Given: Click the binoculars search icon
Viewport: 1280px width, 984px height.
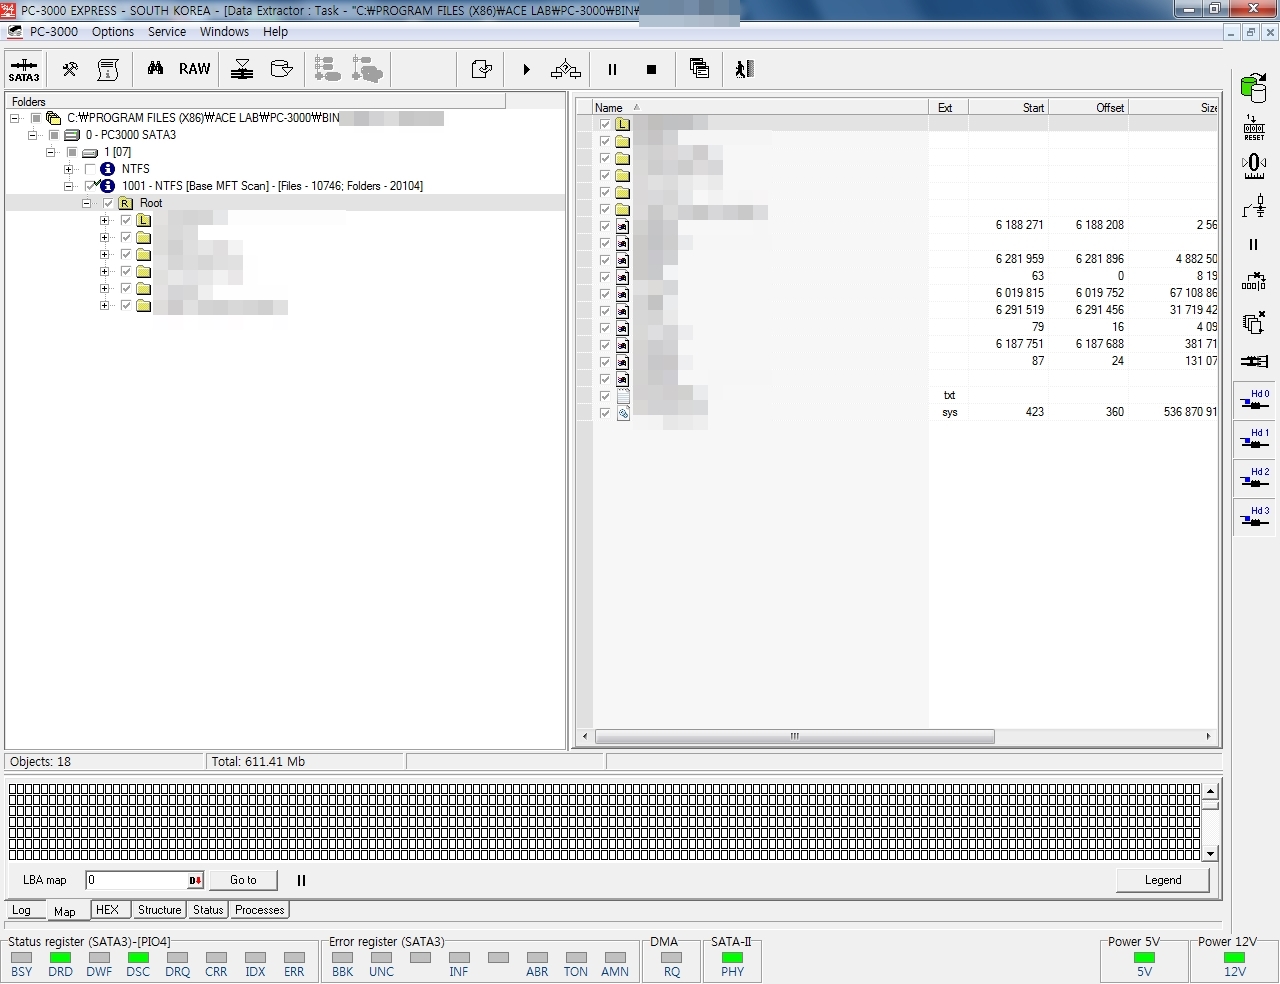Looking at the screenshot, I should [x=155, y=69].
